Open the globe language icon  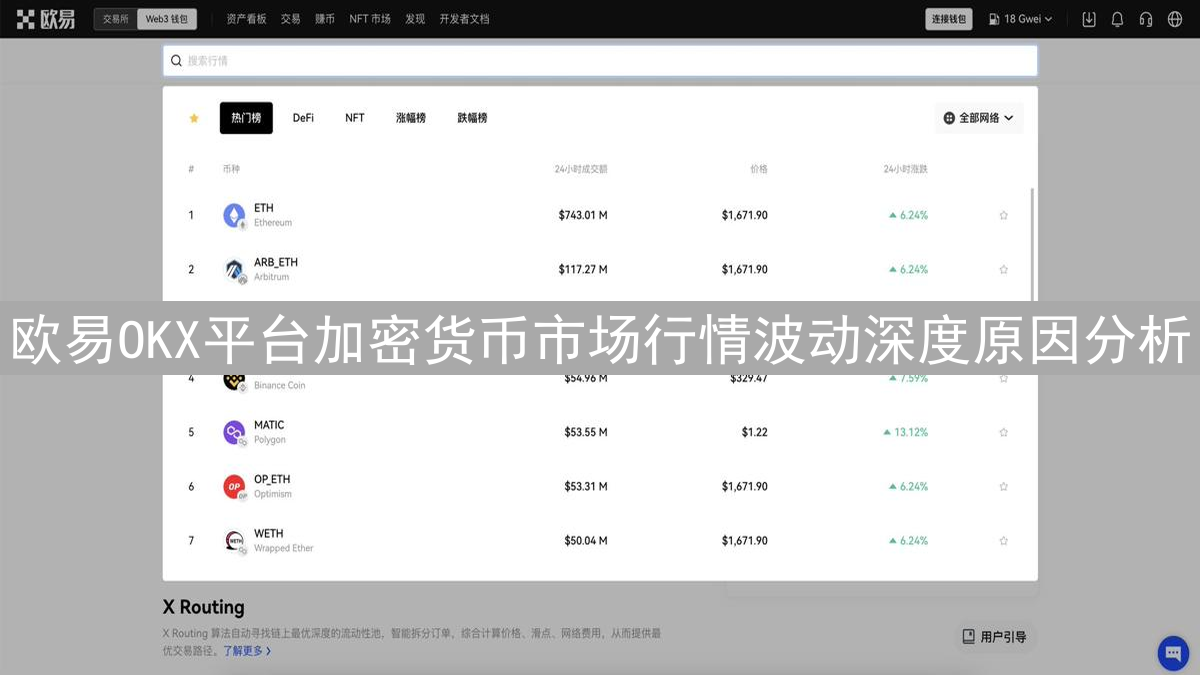pyautogui.click(x=1174, y=19)
